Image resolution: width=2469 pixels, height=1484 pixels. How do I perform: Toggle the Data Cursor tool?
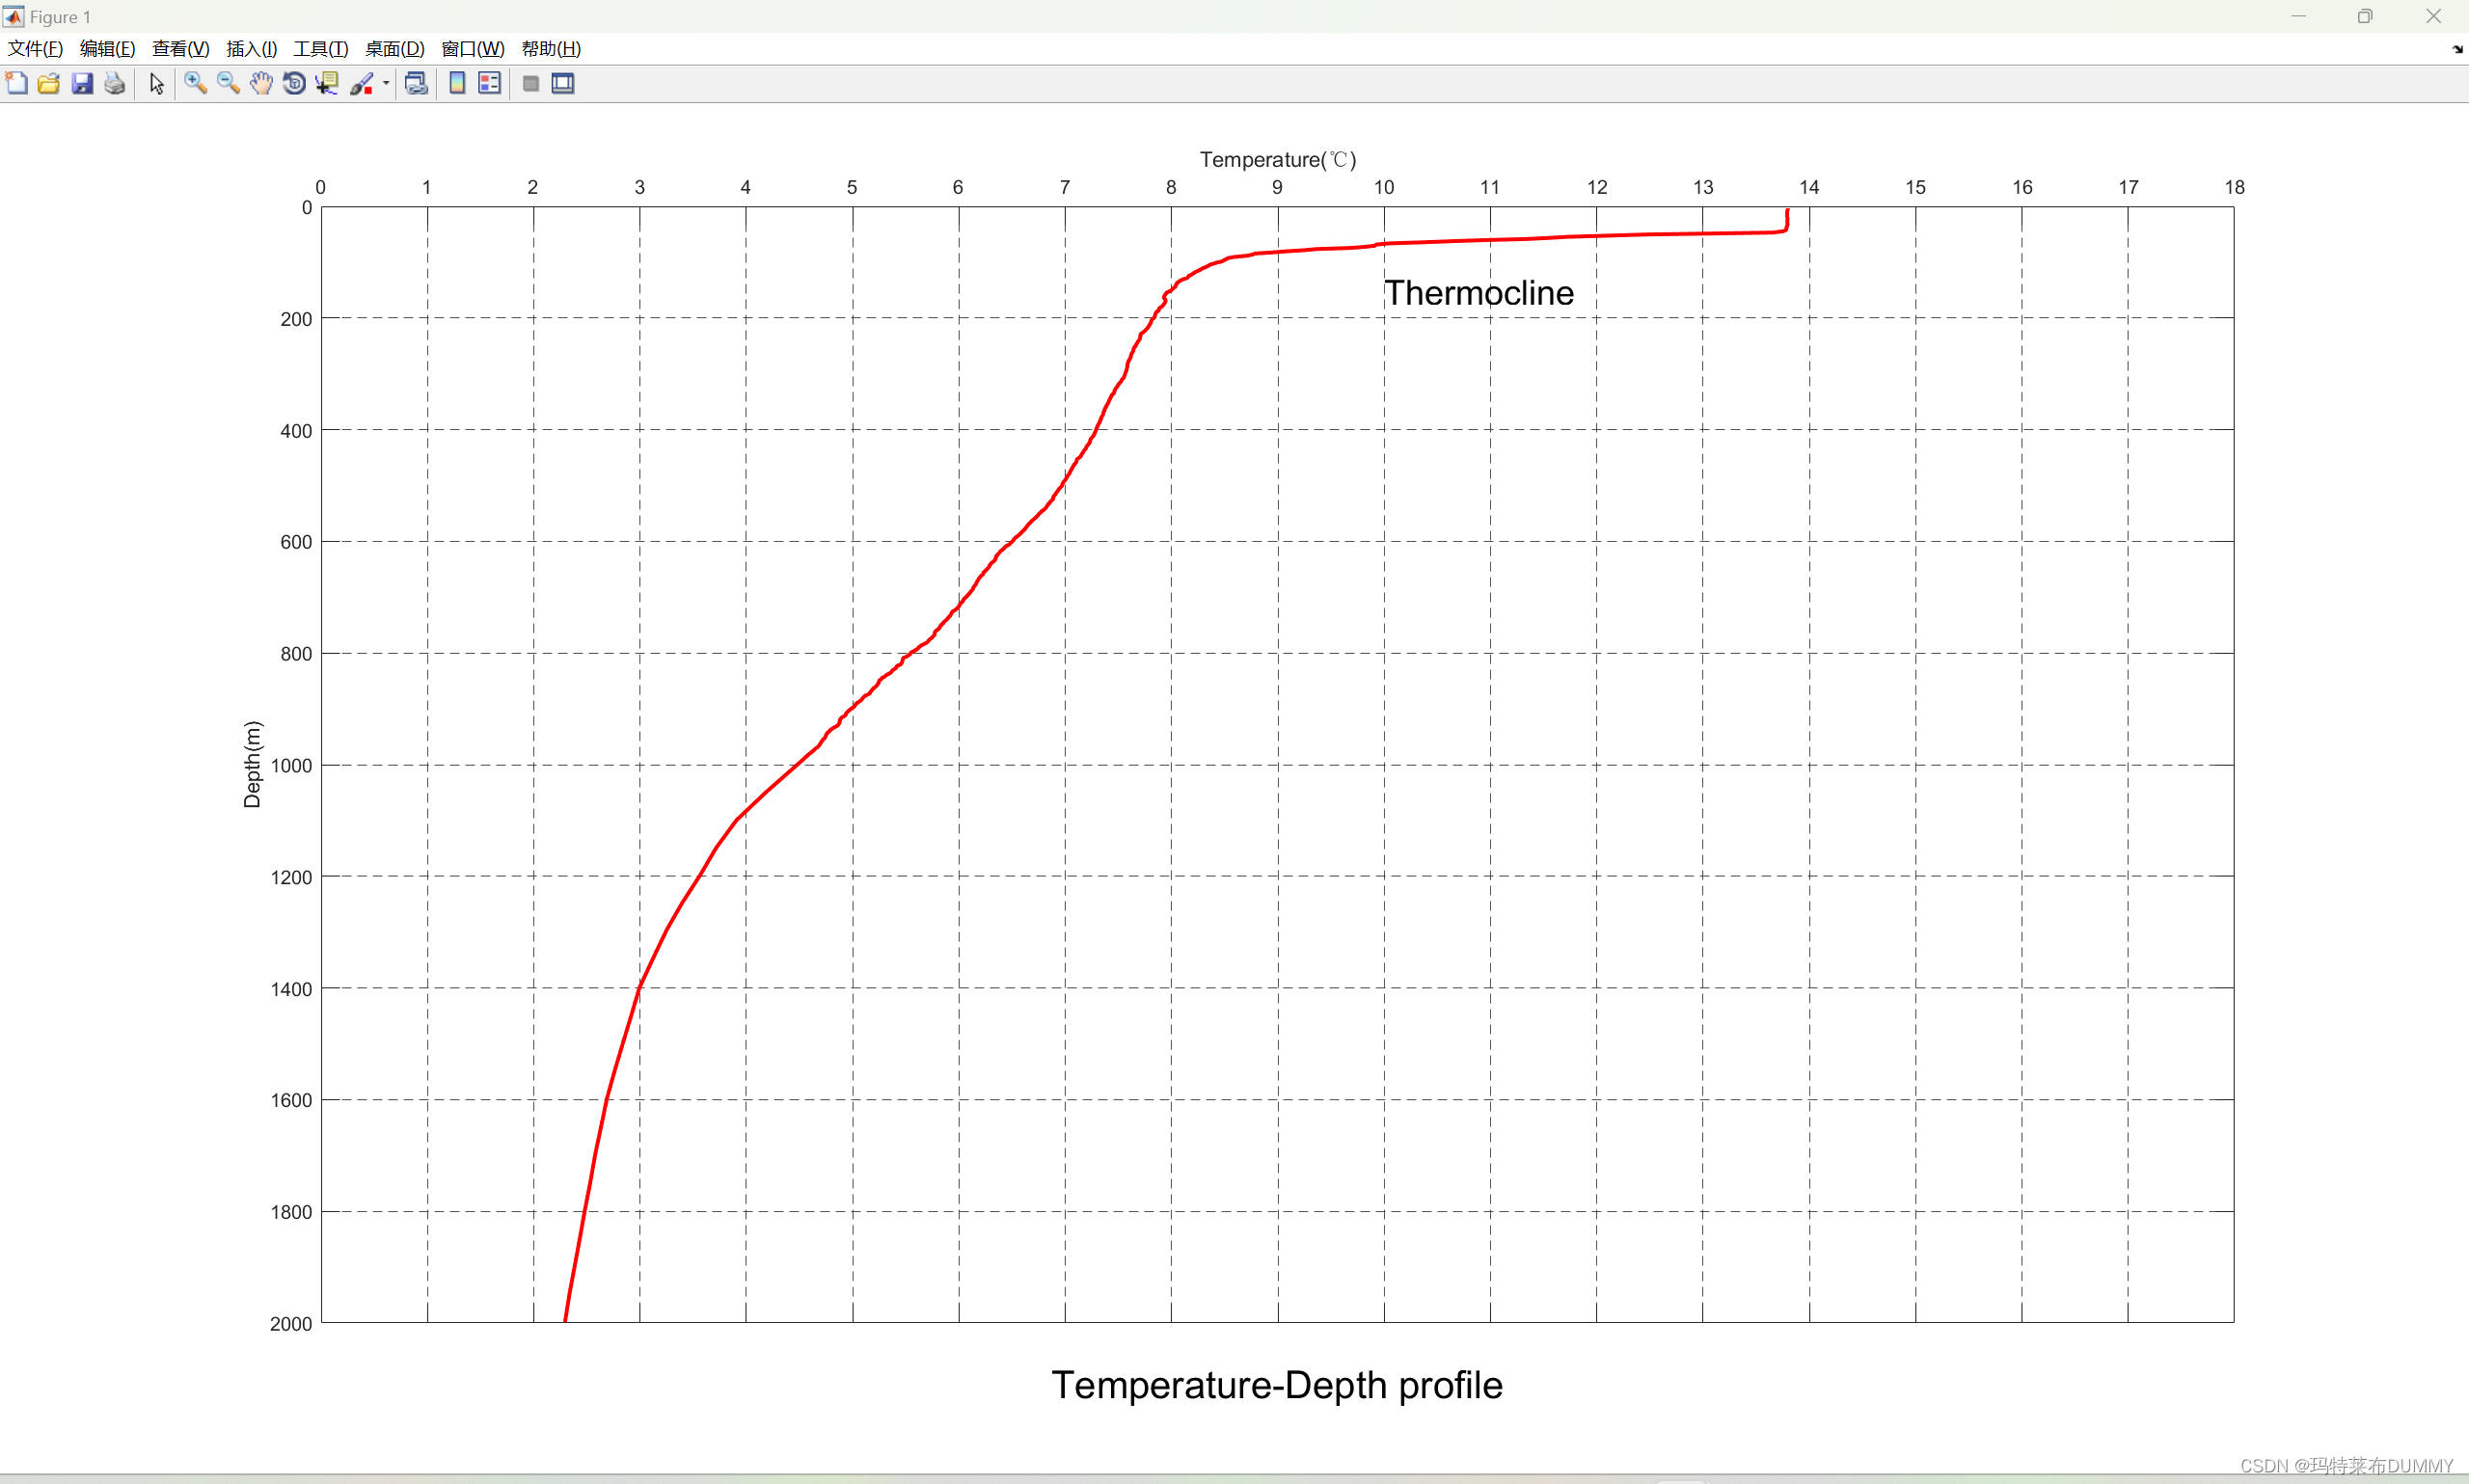pos(327,84)
